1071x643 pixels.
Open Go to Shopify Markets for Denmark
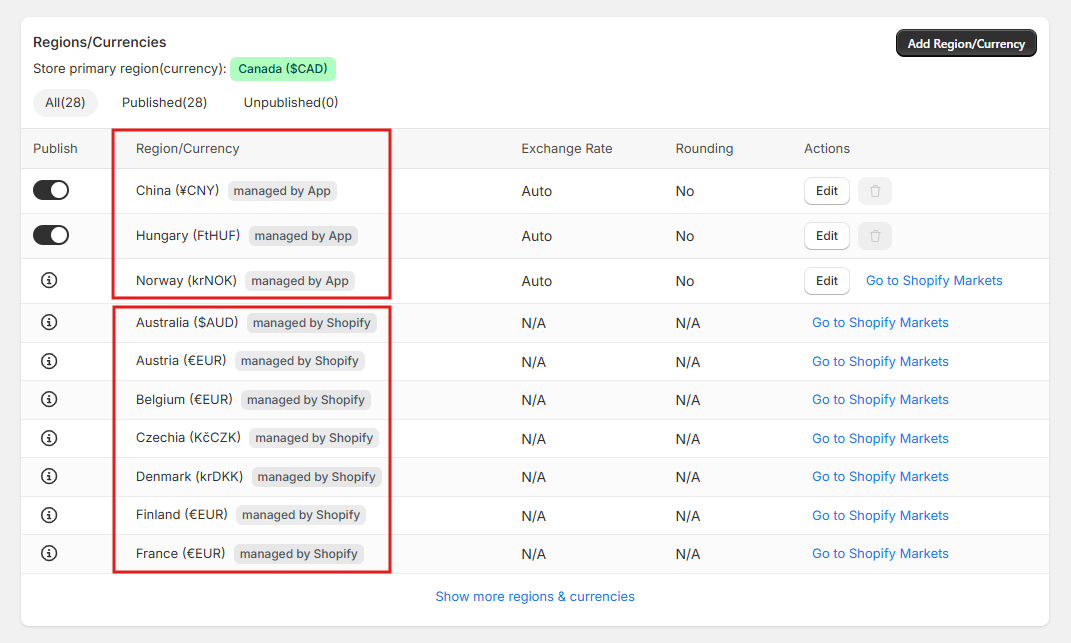[x=880, y=477]
